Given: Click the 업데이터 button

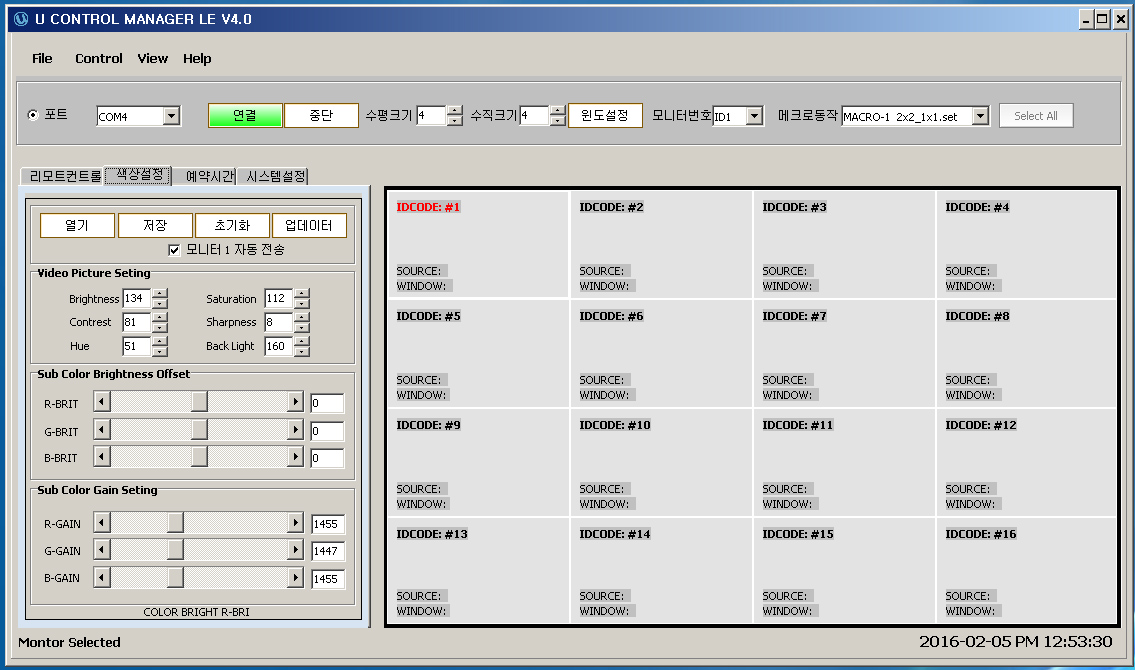Looking at the screenshot, I should pyautogui.click(x=309, y=225).
